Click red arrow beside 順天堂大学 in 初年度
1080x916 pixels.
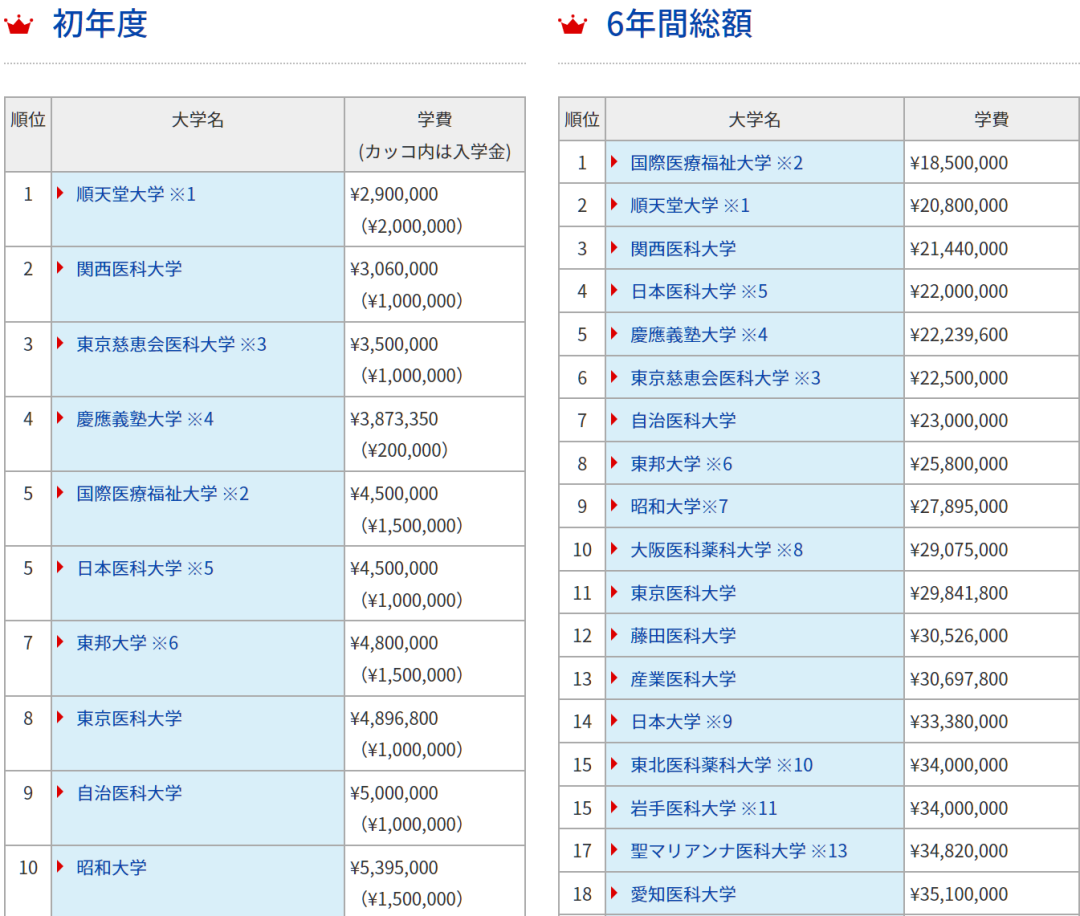pyautogui.click(x=61, y=193)
